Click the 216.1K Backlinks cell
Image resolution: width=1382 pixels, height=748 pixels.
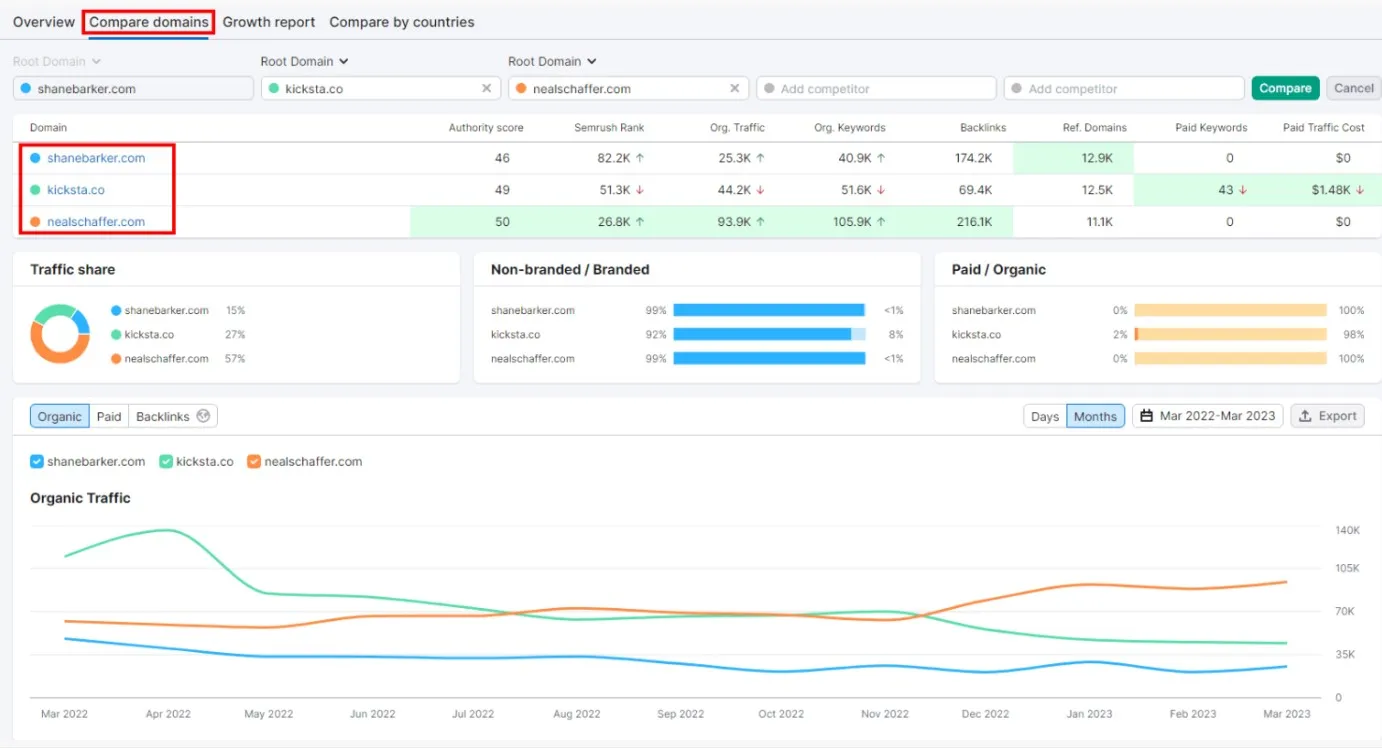pos(974,222)
